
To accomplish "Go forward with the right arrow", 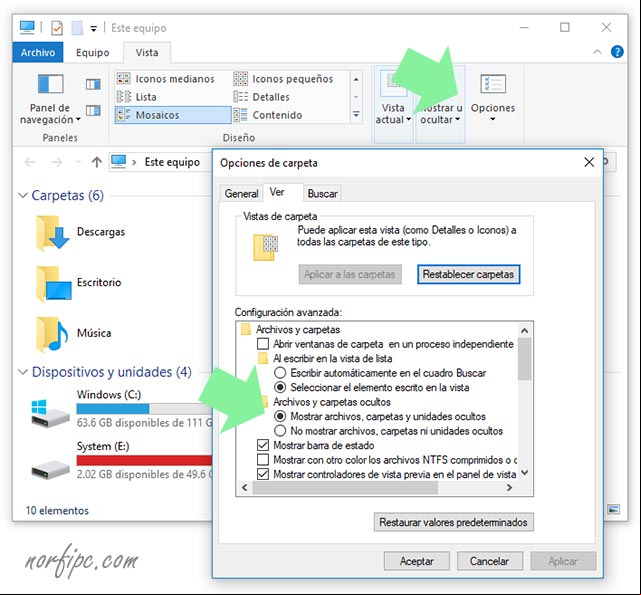I will coord(56,162).
